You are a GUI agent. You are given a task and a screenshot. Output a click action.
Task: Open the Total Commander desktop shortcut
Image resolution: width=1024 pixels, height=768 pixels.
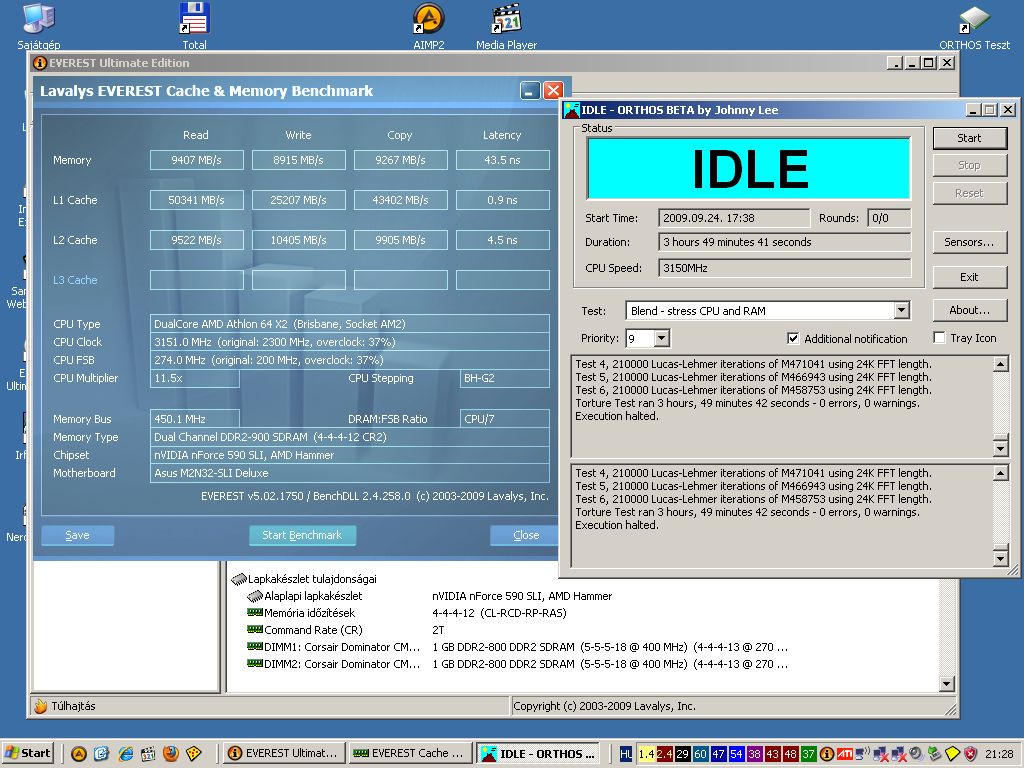(x=194, y=25)
